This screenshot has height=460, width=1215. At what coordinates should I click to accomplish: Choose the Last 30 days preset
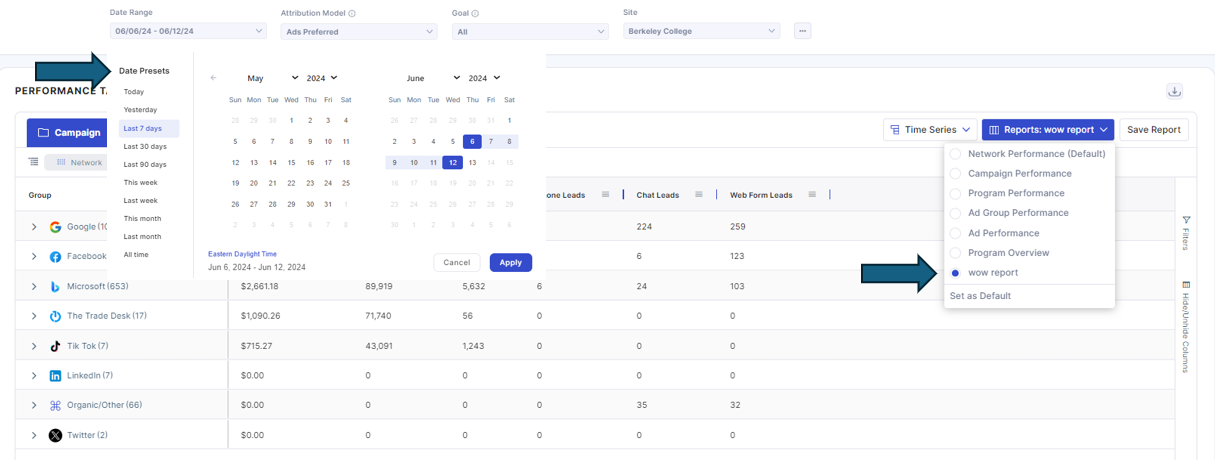pos(145,146)
